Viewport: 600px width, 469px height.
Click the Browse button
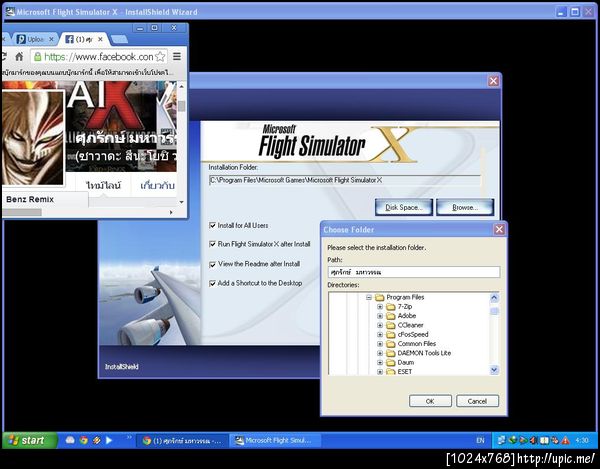465,207
